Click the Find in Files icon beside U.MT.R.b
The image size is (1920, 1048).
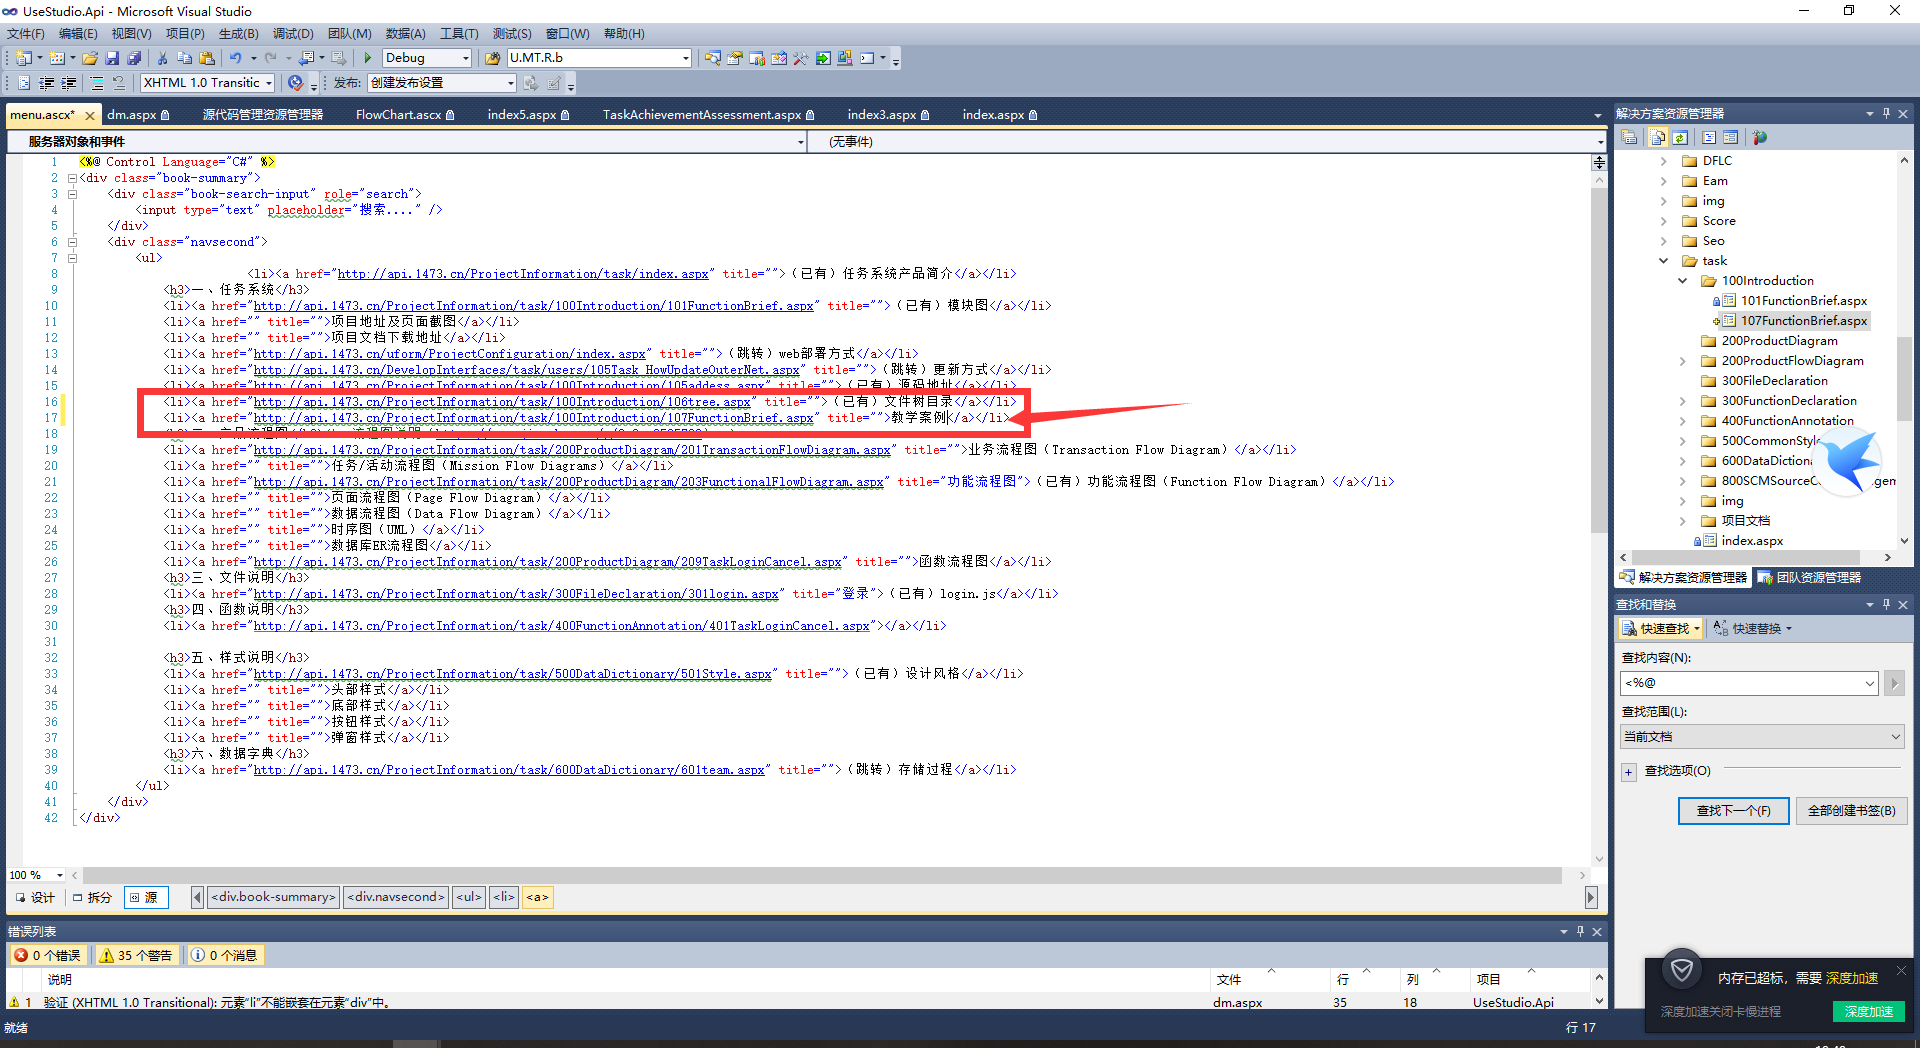(x=493, y=58)
